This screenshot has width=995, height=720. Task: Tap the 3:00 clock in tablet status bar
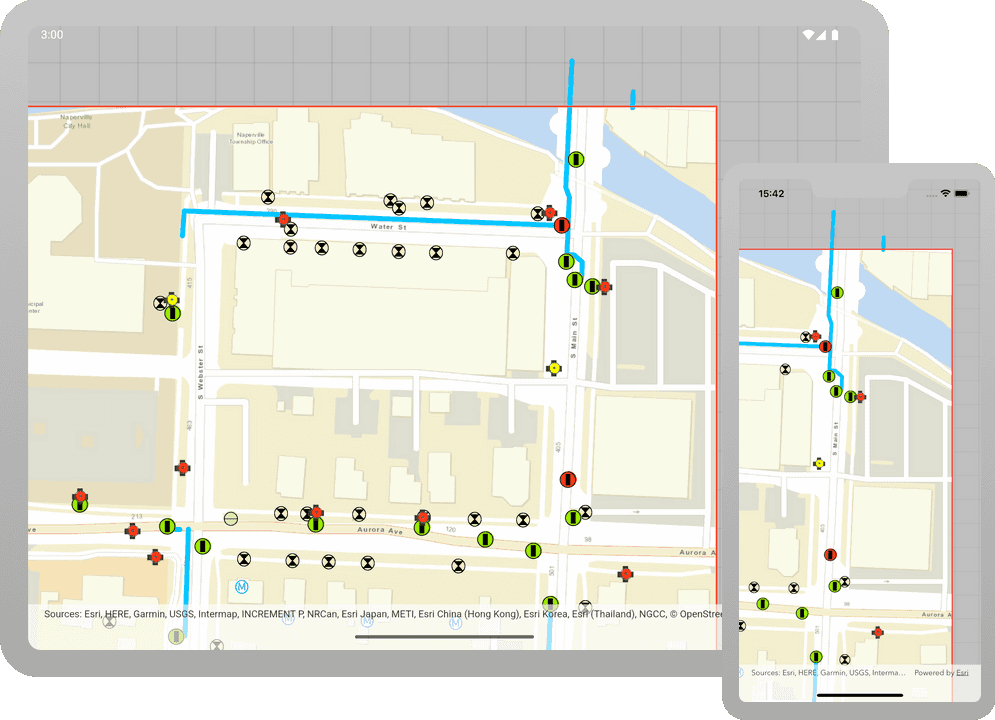[x=52, y=35]
